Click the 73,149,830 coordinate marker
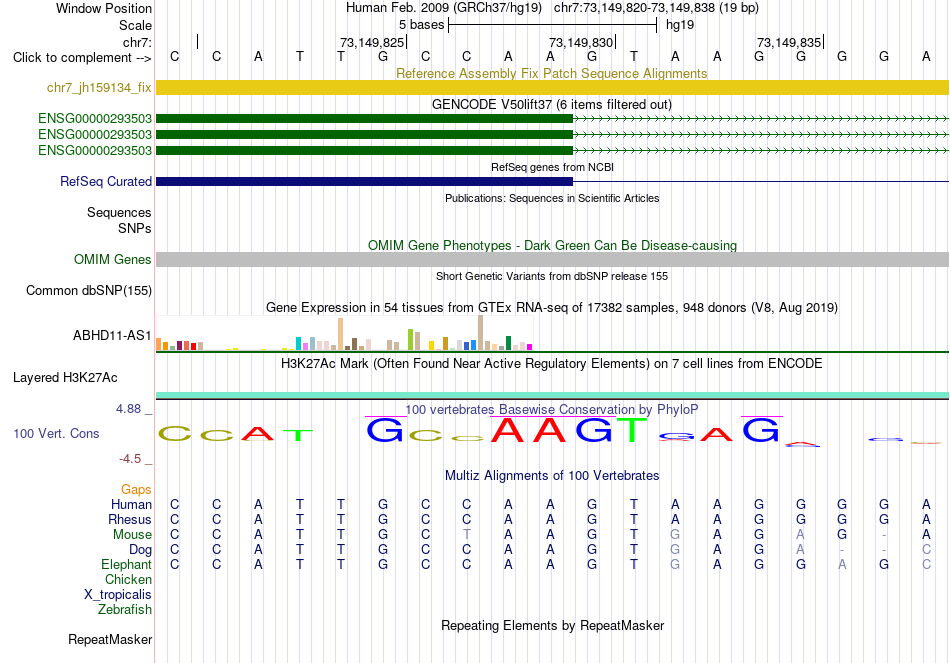Image resolution: width=950 pixels, height=663 pixels. 581,42
